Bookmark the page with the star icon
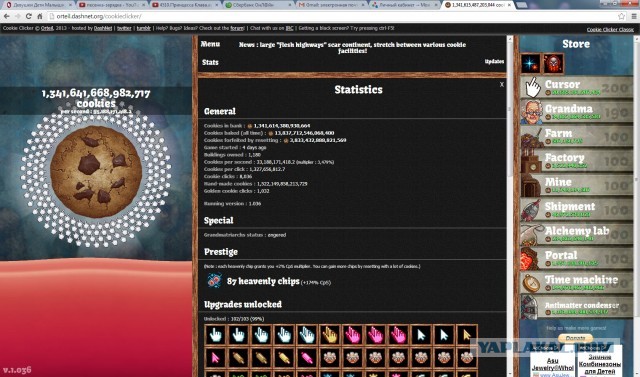The width and height of the screenshot is (640, 377). point(621,16)
